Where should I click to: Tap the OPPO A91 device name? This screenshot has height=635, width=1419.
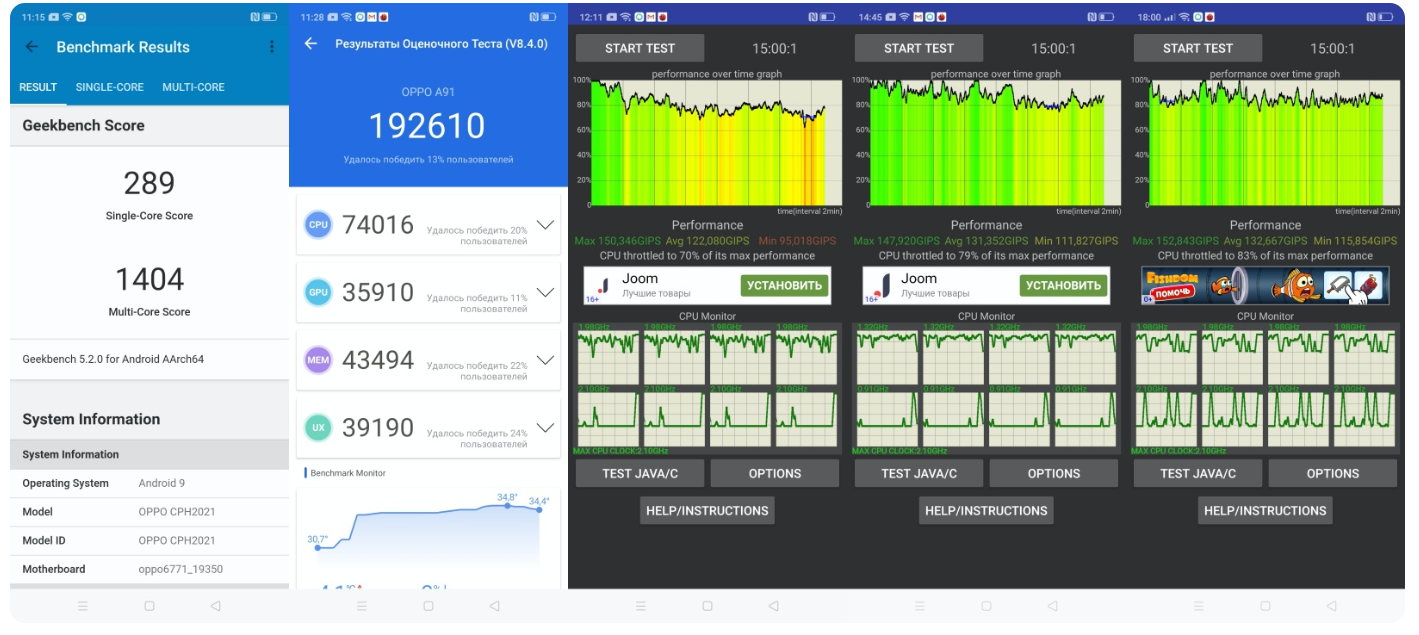[428, 92]
